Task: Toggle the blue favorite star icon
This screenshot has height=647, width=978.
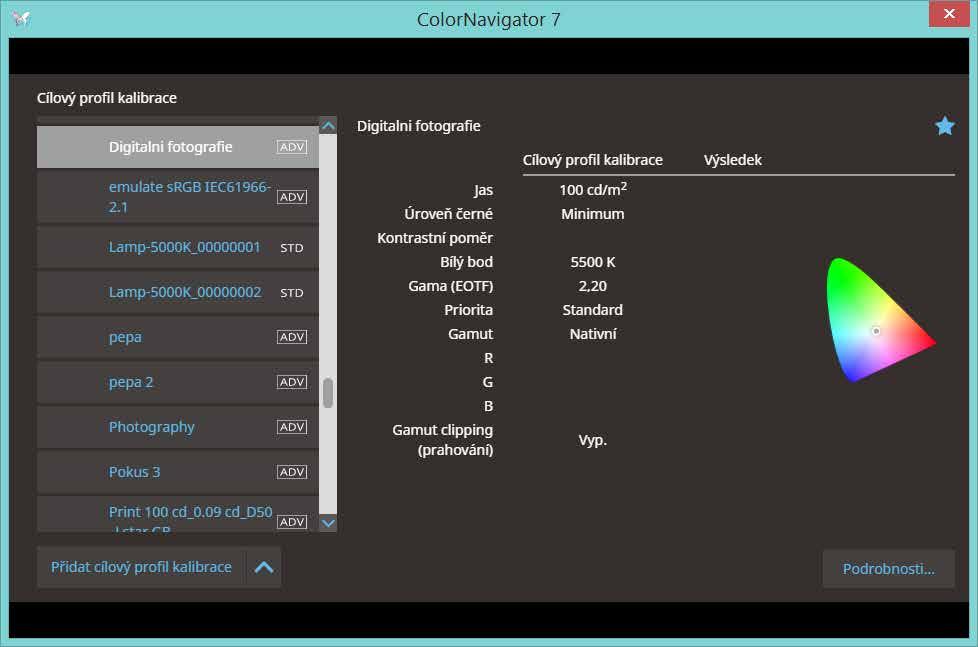Action: click(x=944, y=126)
